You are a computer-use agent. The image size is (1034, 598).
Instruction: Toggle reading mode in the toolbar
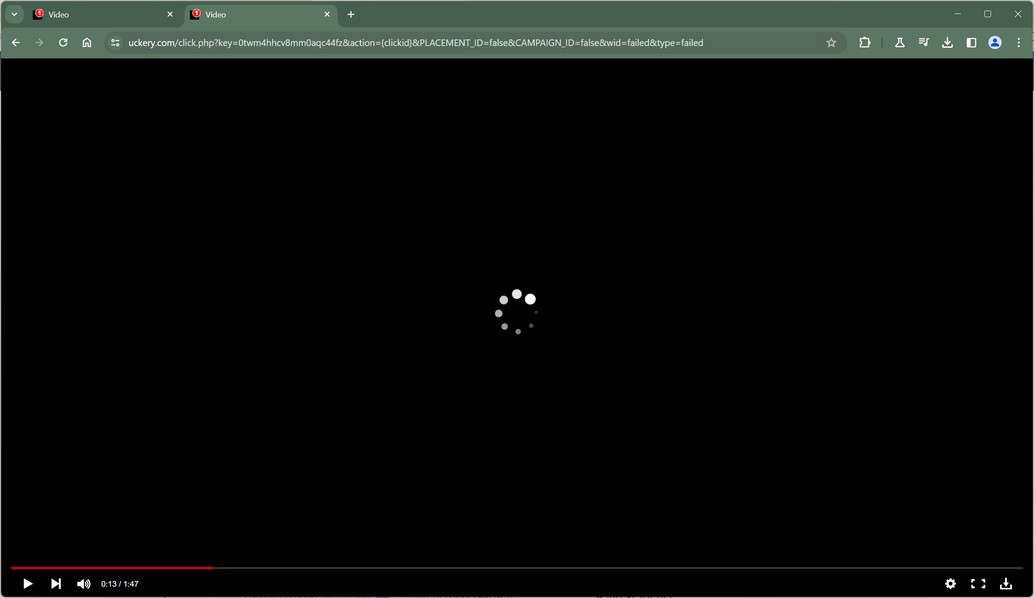(923, 42)
